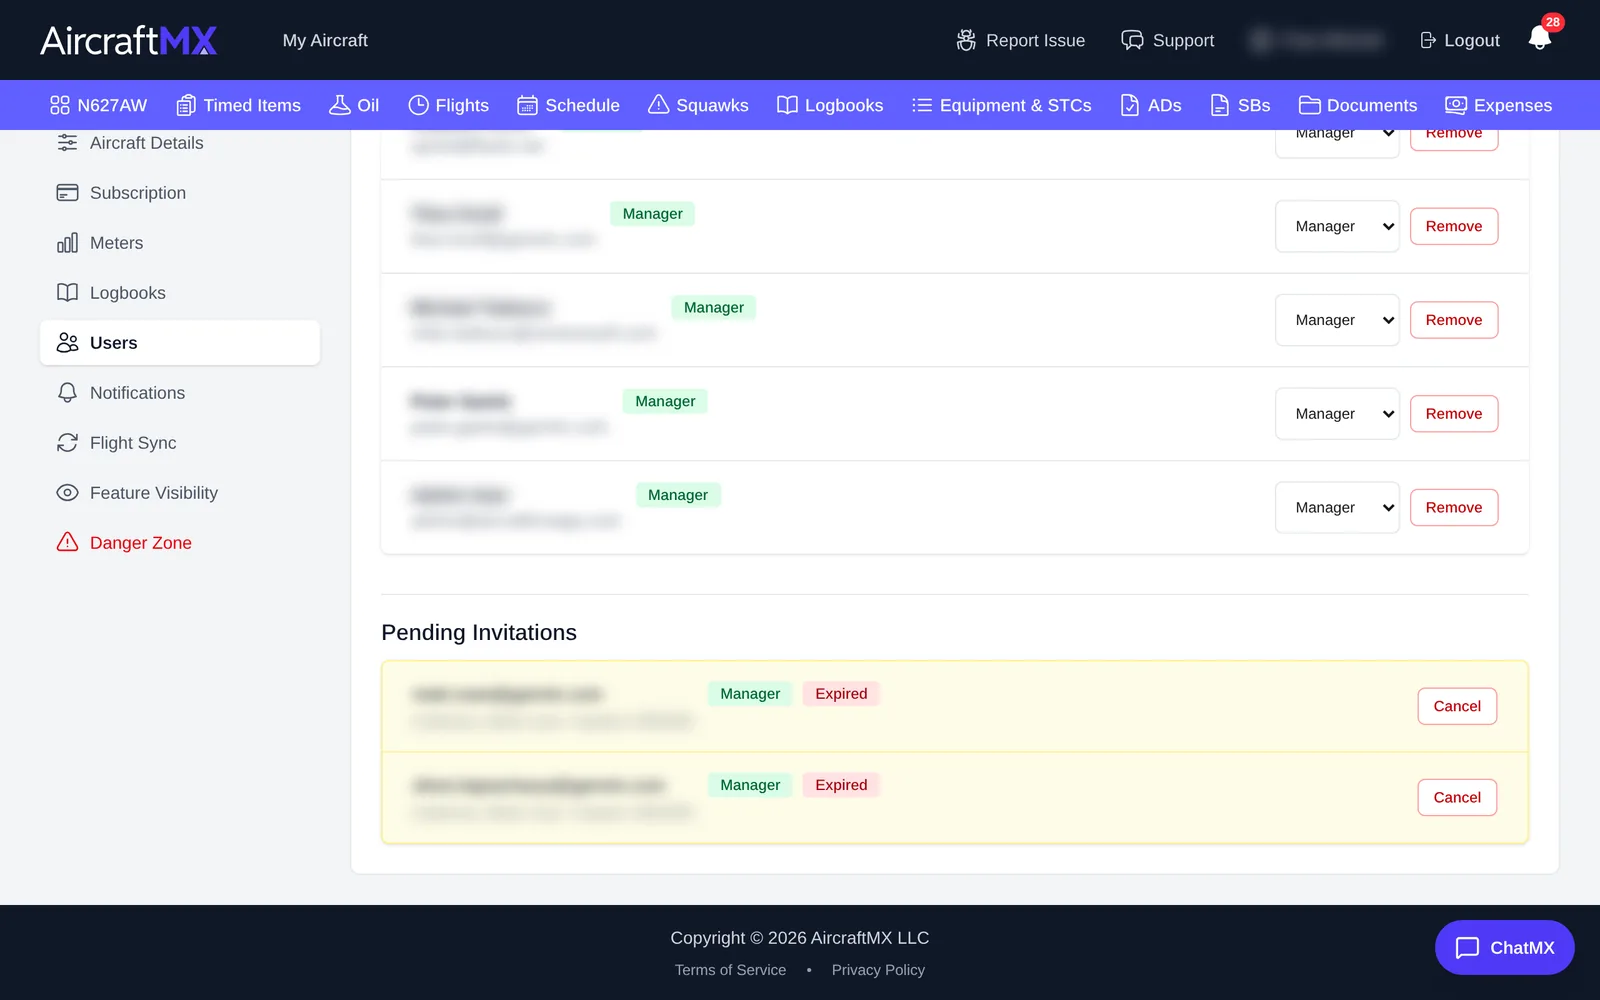1600x1000 pixels.
Task: Open role dropdown in last user row
Action: (x=1337, y=507)
